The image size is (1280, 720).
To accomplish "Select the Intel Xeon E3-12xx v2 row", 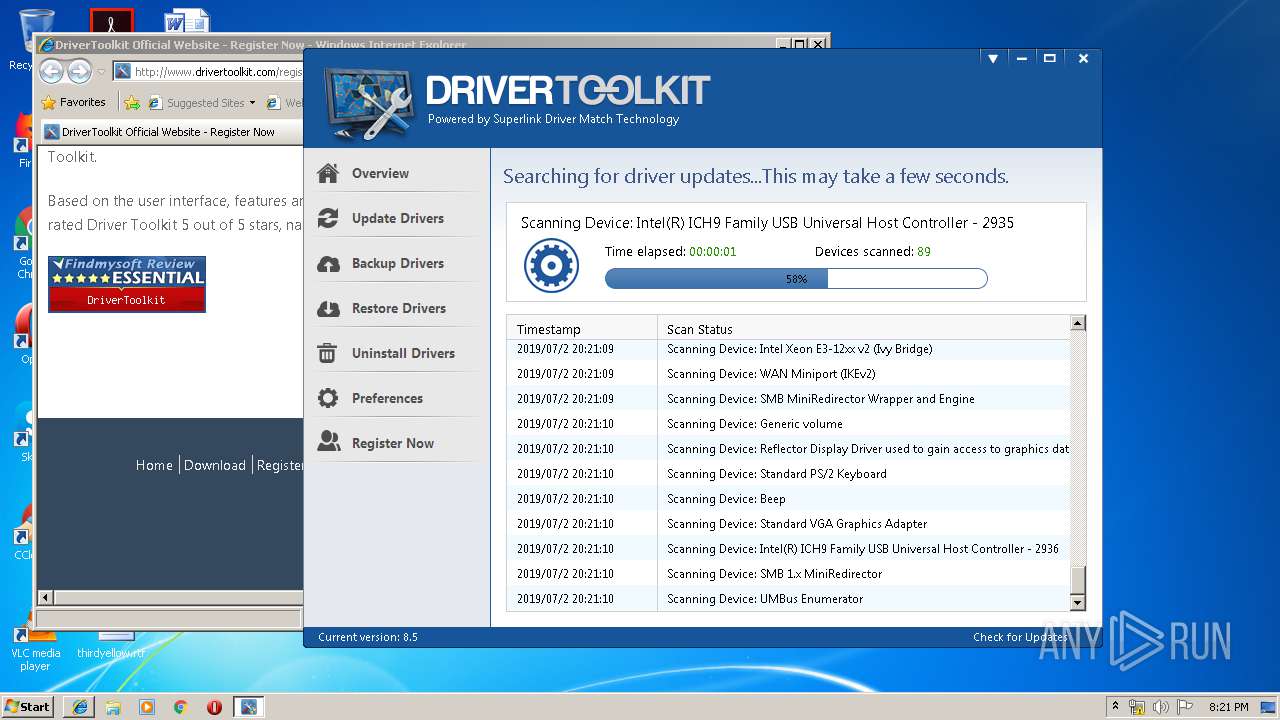I will 788,349.
